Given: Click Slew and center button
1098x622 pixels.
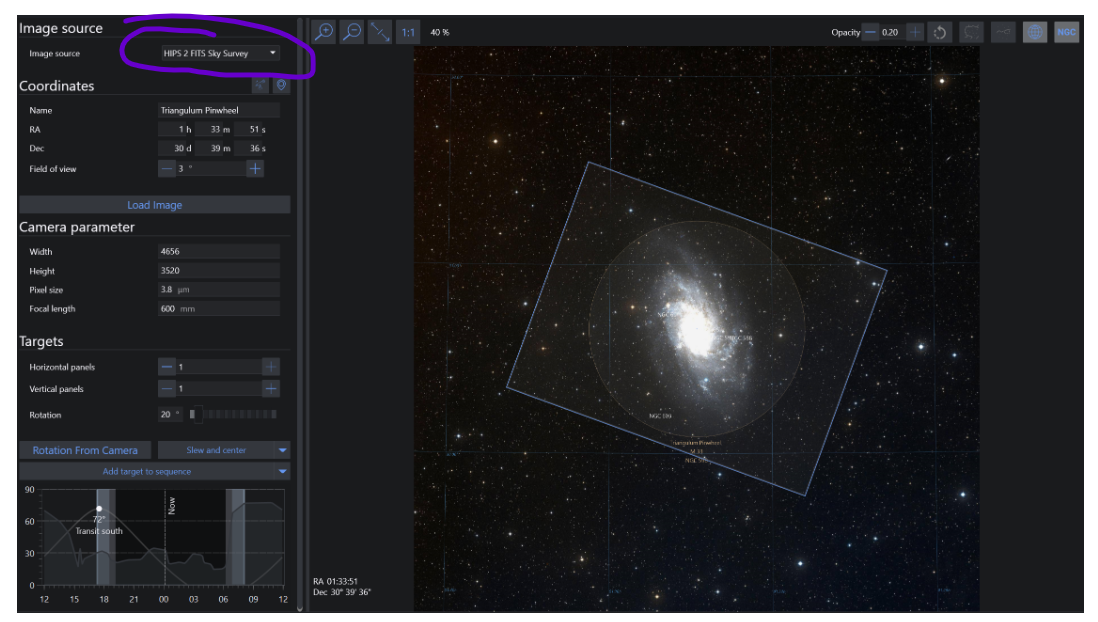Looking at the screenshot, I should 216,450.
